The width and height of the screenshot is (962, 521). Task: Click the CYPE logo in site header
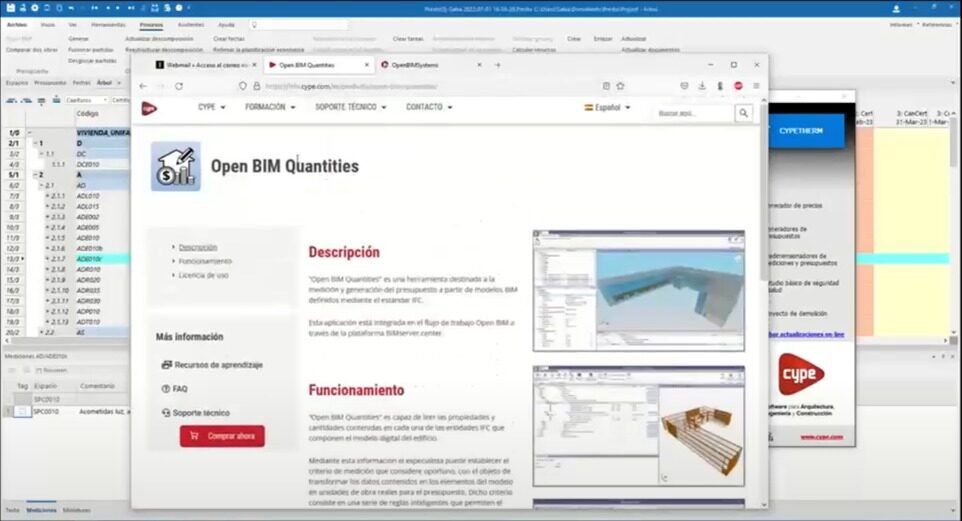[149, 108]
